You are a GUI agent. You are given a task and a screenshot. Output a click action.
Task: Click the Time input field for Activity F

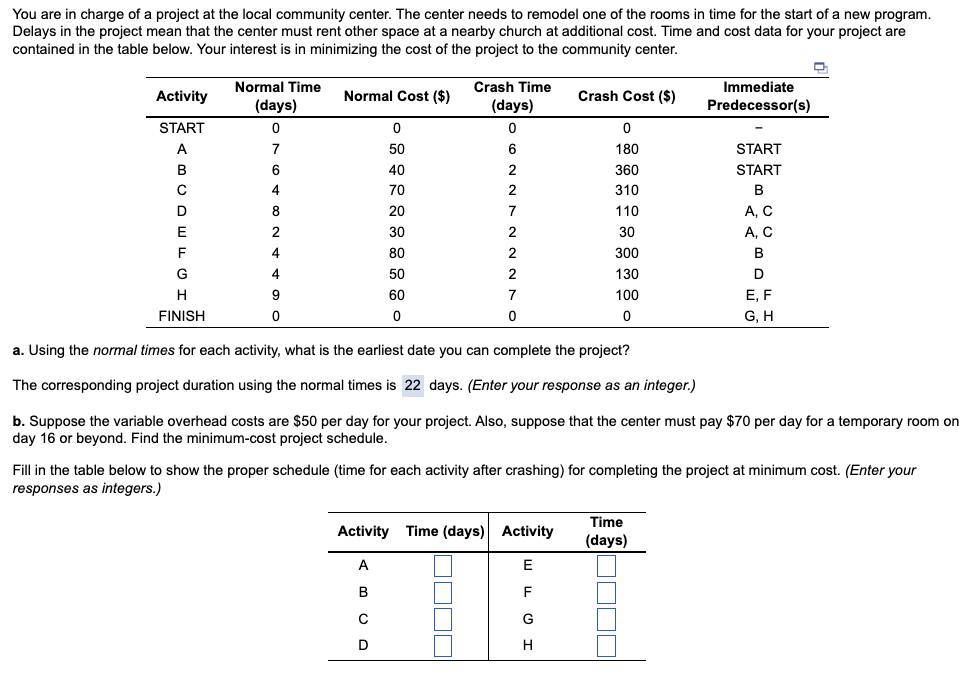coord(604,592)
